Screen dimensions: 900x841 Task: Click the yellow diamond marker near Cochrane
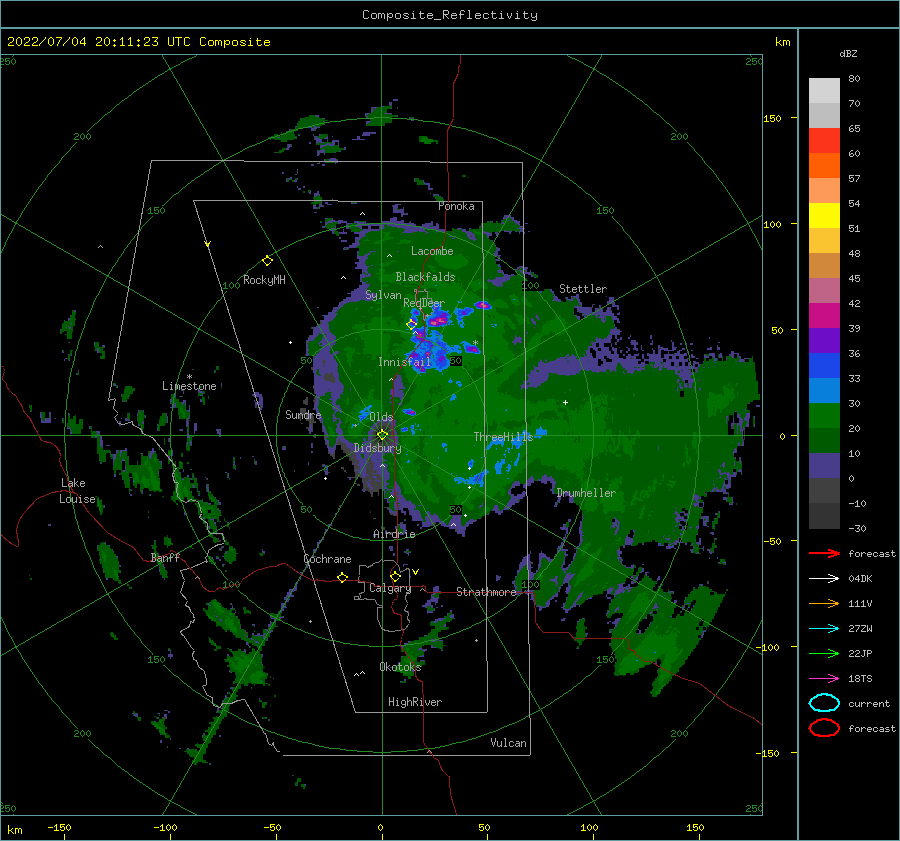pos(343,577)
